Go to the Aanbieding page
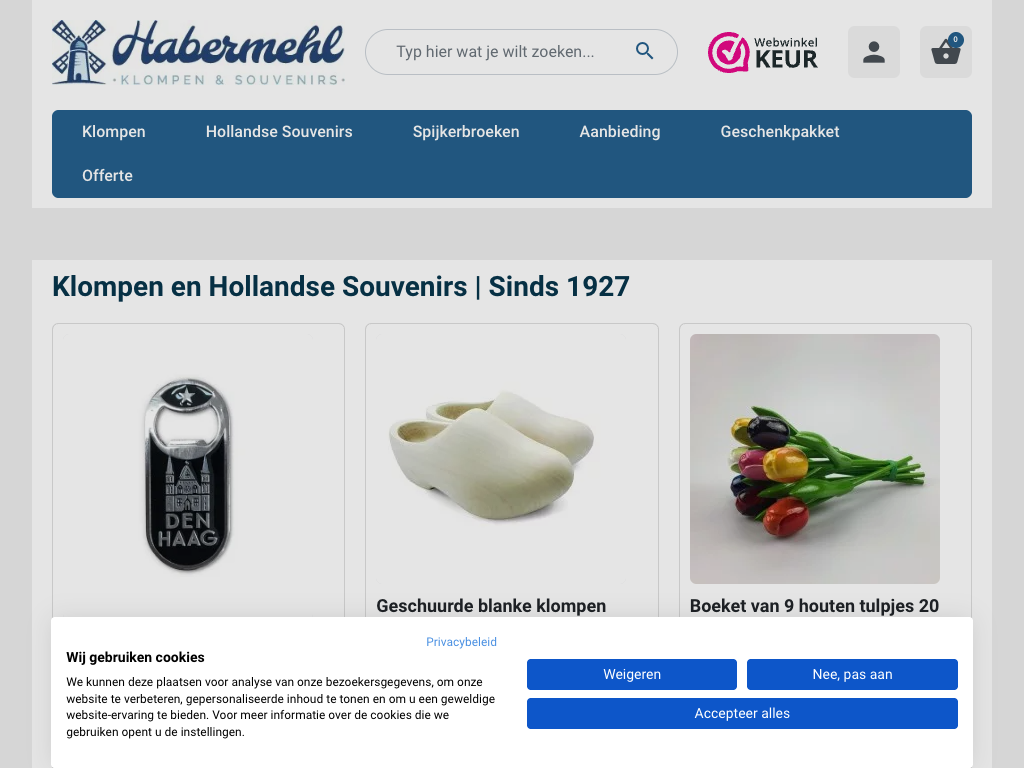 coord(620,132)
